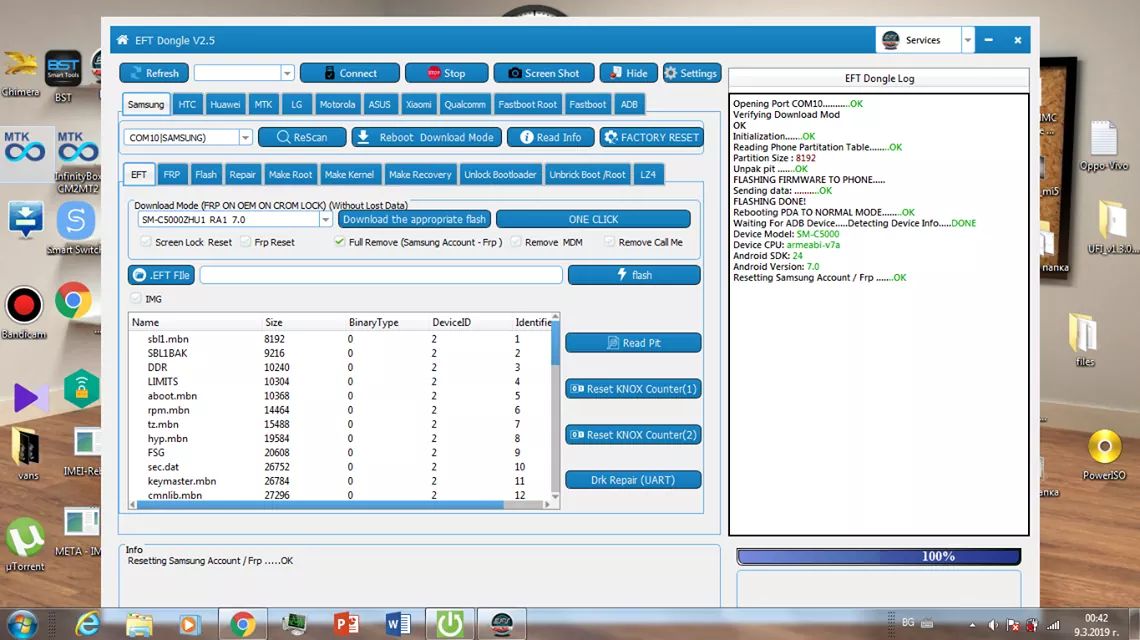Switch to the HTC tab

click(187, 104)
